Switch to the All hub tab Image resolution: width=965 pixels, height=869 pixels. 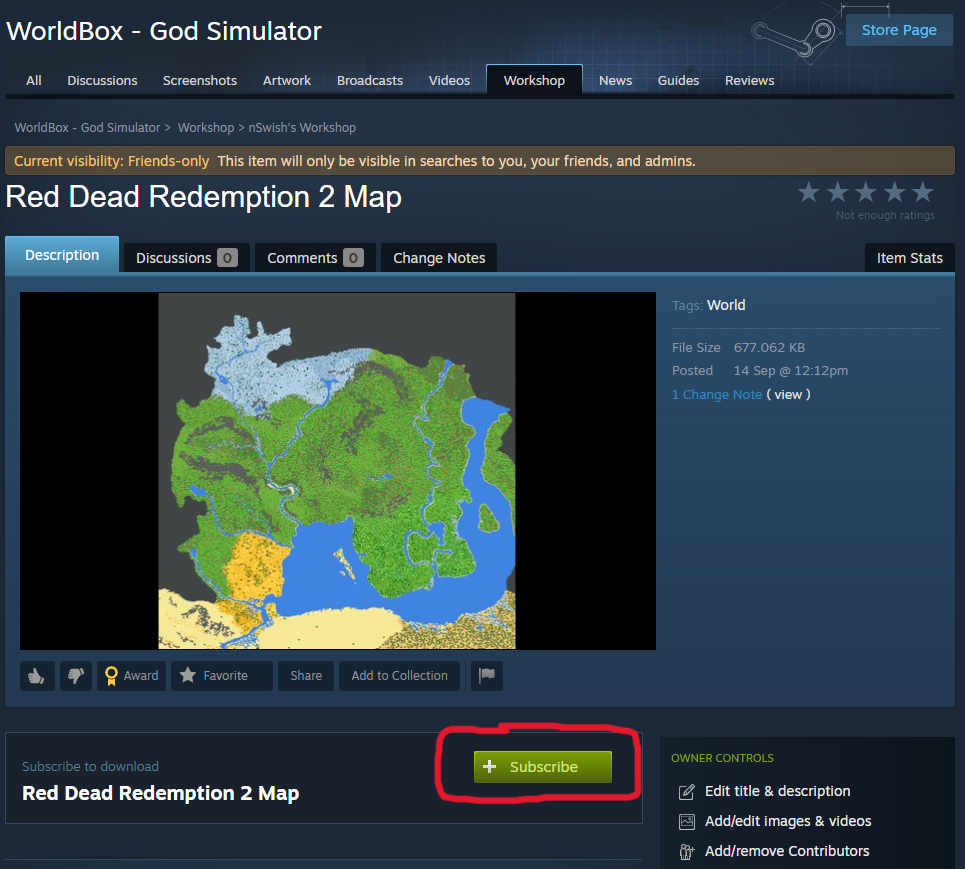pos(34,81)
